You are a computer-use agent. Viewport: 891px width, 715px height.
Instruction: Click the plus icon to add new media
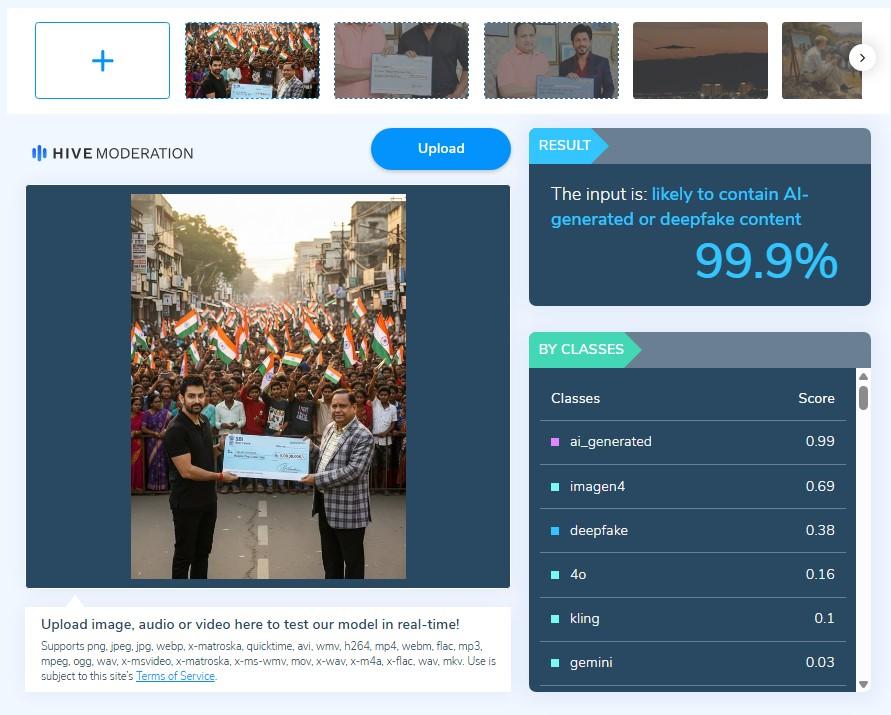click(102, 60)
